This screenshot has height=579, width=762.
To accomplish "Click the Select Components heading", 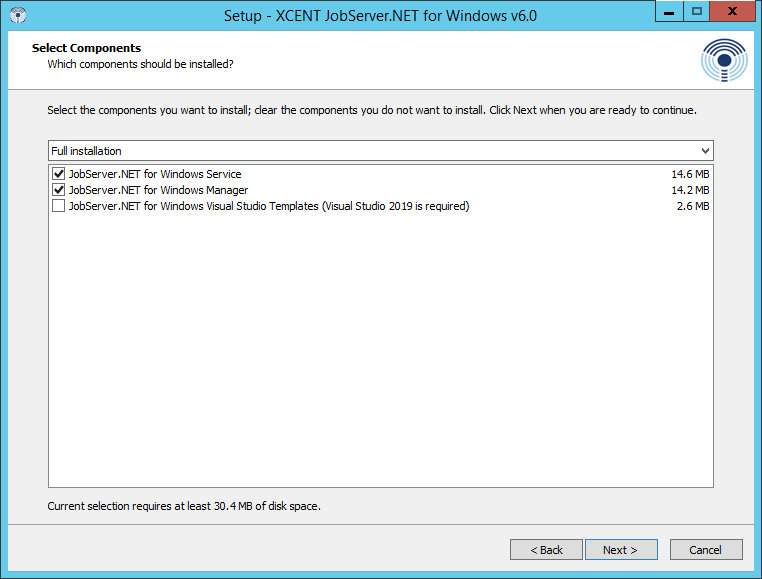I will point(86,48).
